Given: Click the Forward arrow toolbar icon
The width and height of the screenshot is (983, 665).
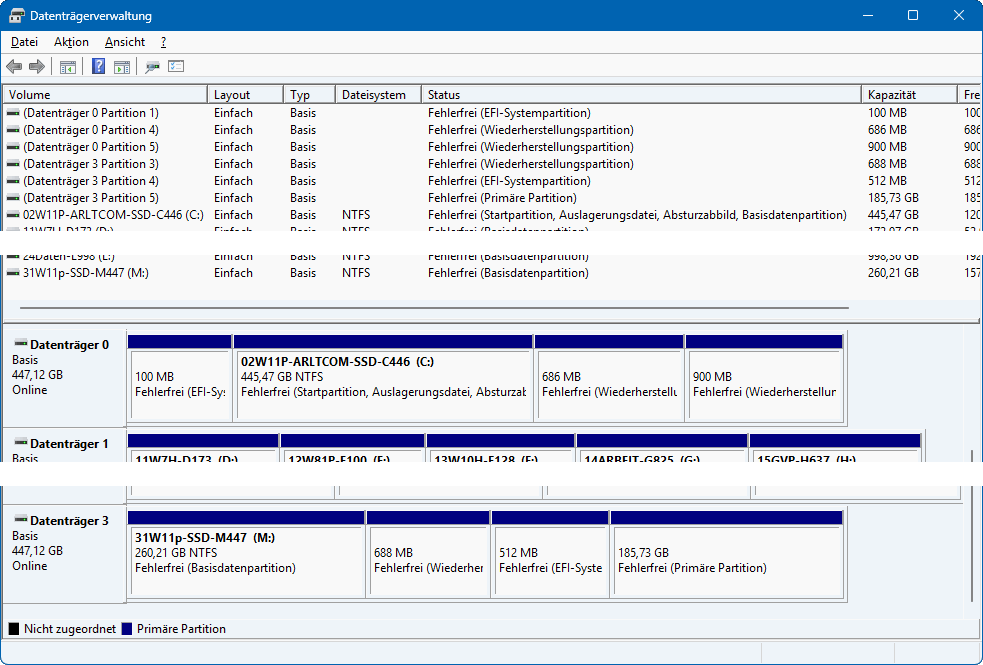Looking at the screenshot, I should coord(37,67).
